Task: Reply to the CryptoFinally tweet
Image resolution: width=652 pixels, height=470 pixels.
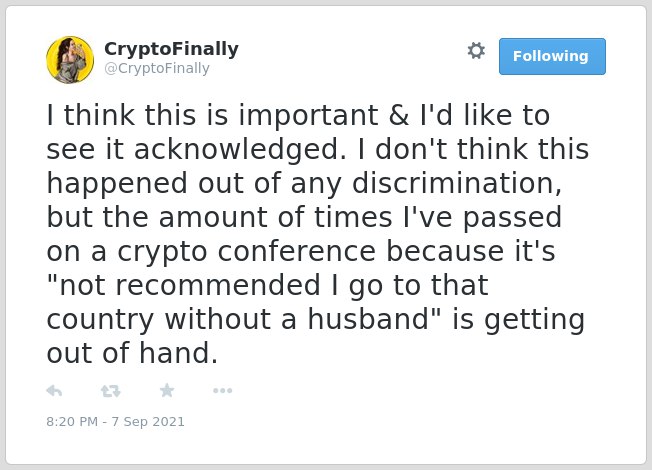Action: pyautogui.click(x=54, y=391)
